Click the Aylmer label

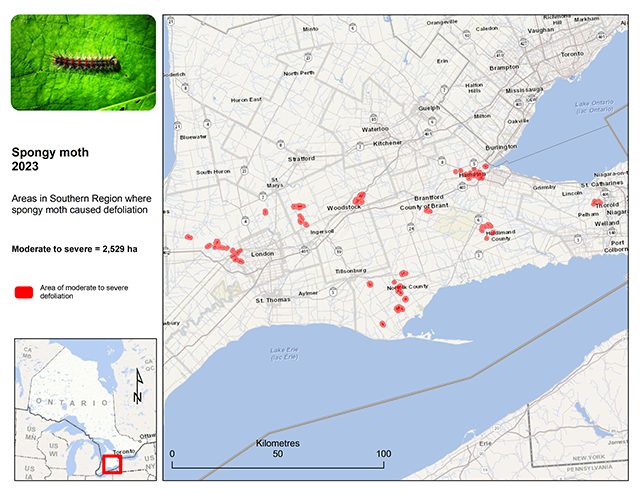(308, 293)
